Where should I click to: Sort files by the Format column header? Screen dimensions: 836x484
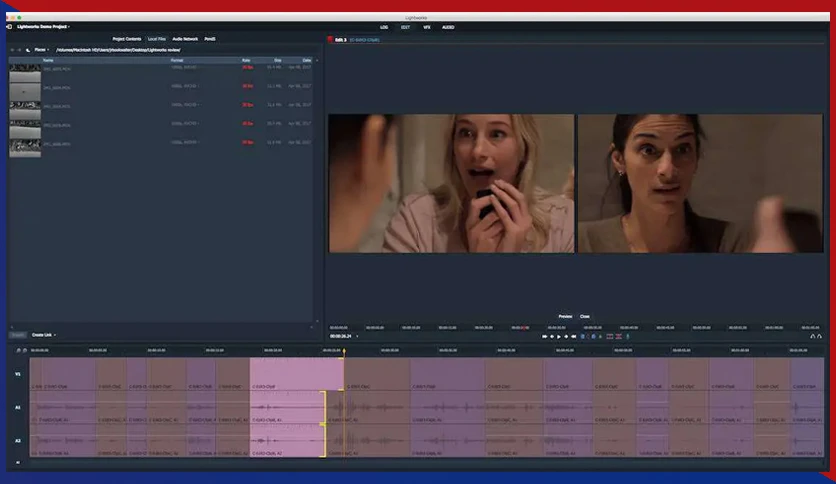[x=177, y=60]
